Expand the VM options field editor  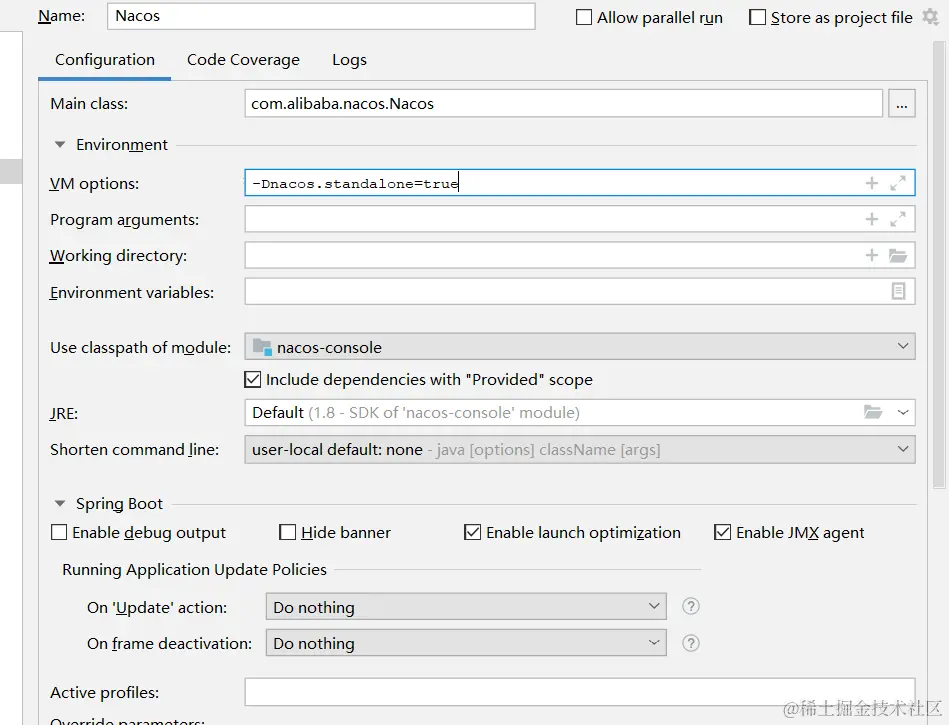[x=898, y=183]
